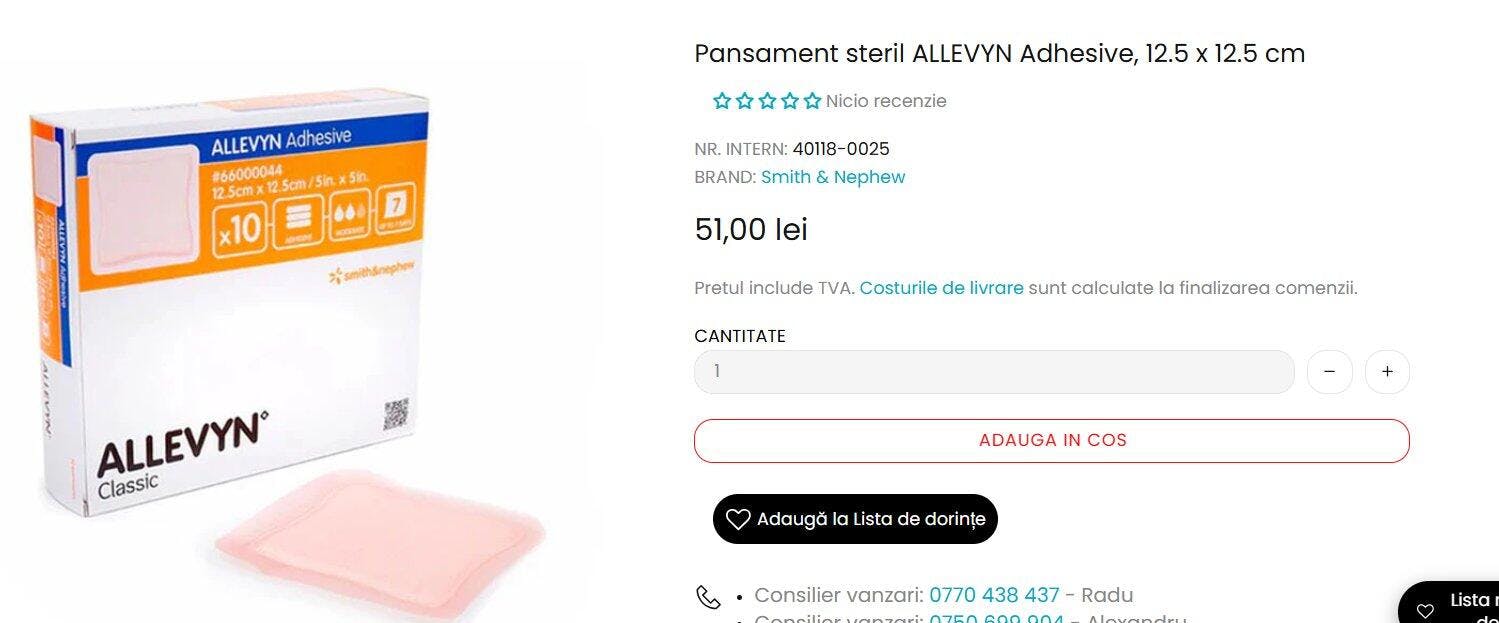1499x623 pixels.
Task: Click the phone handset icon
Action: pos(708,597)
